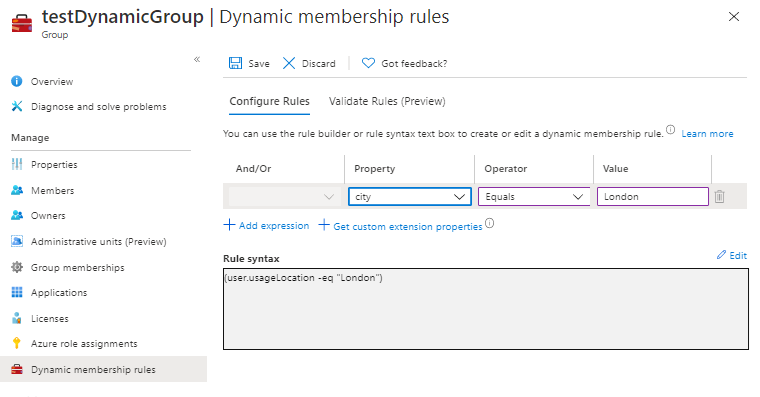
Task: Open the Operator dropdown showing Equals
Action: pos(534,196)
